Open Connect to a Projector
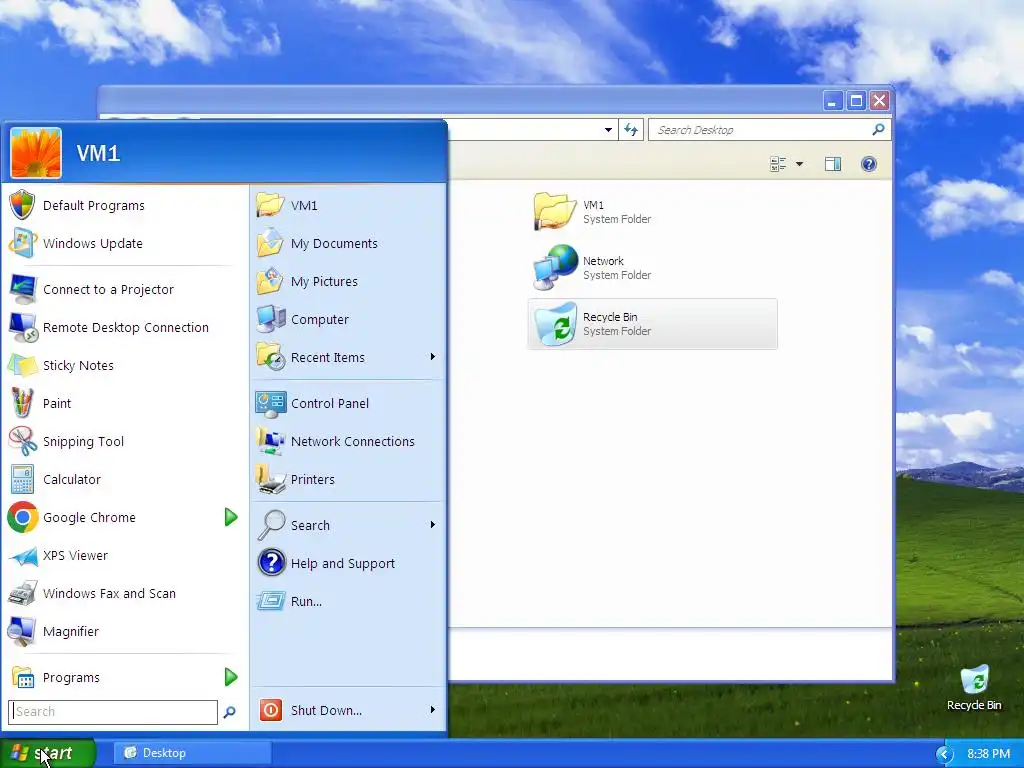 124,289
